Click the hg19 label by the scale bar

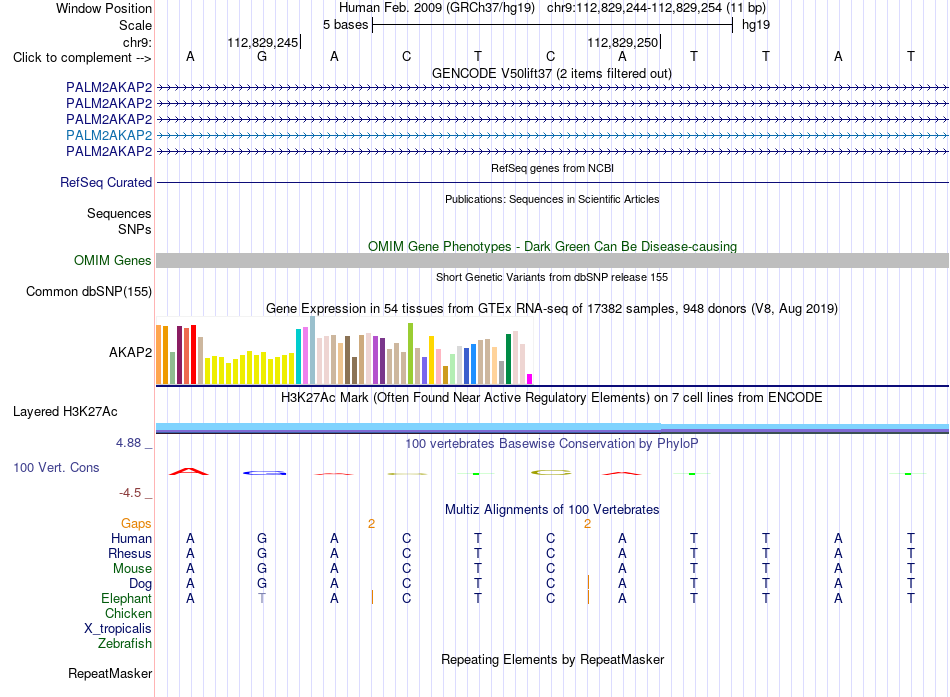[756, 25]
